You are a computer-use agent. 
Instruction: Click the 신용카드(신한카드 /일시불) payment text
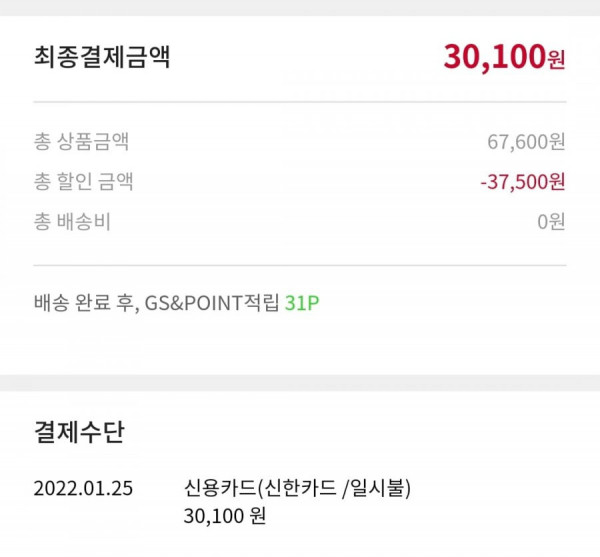(x=297, y=489)
